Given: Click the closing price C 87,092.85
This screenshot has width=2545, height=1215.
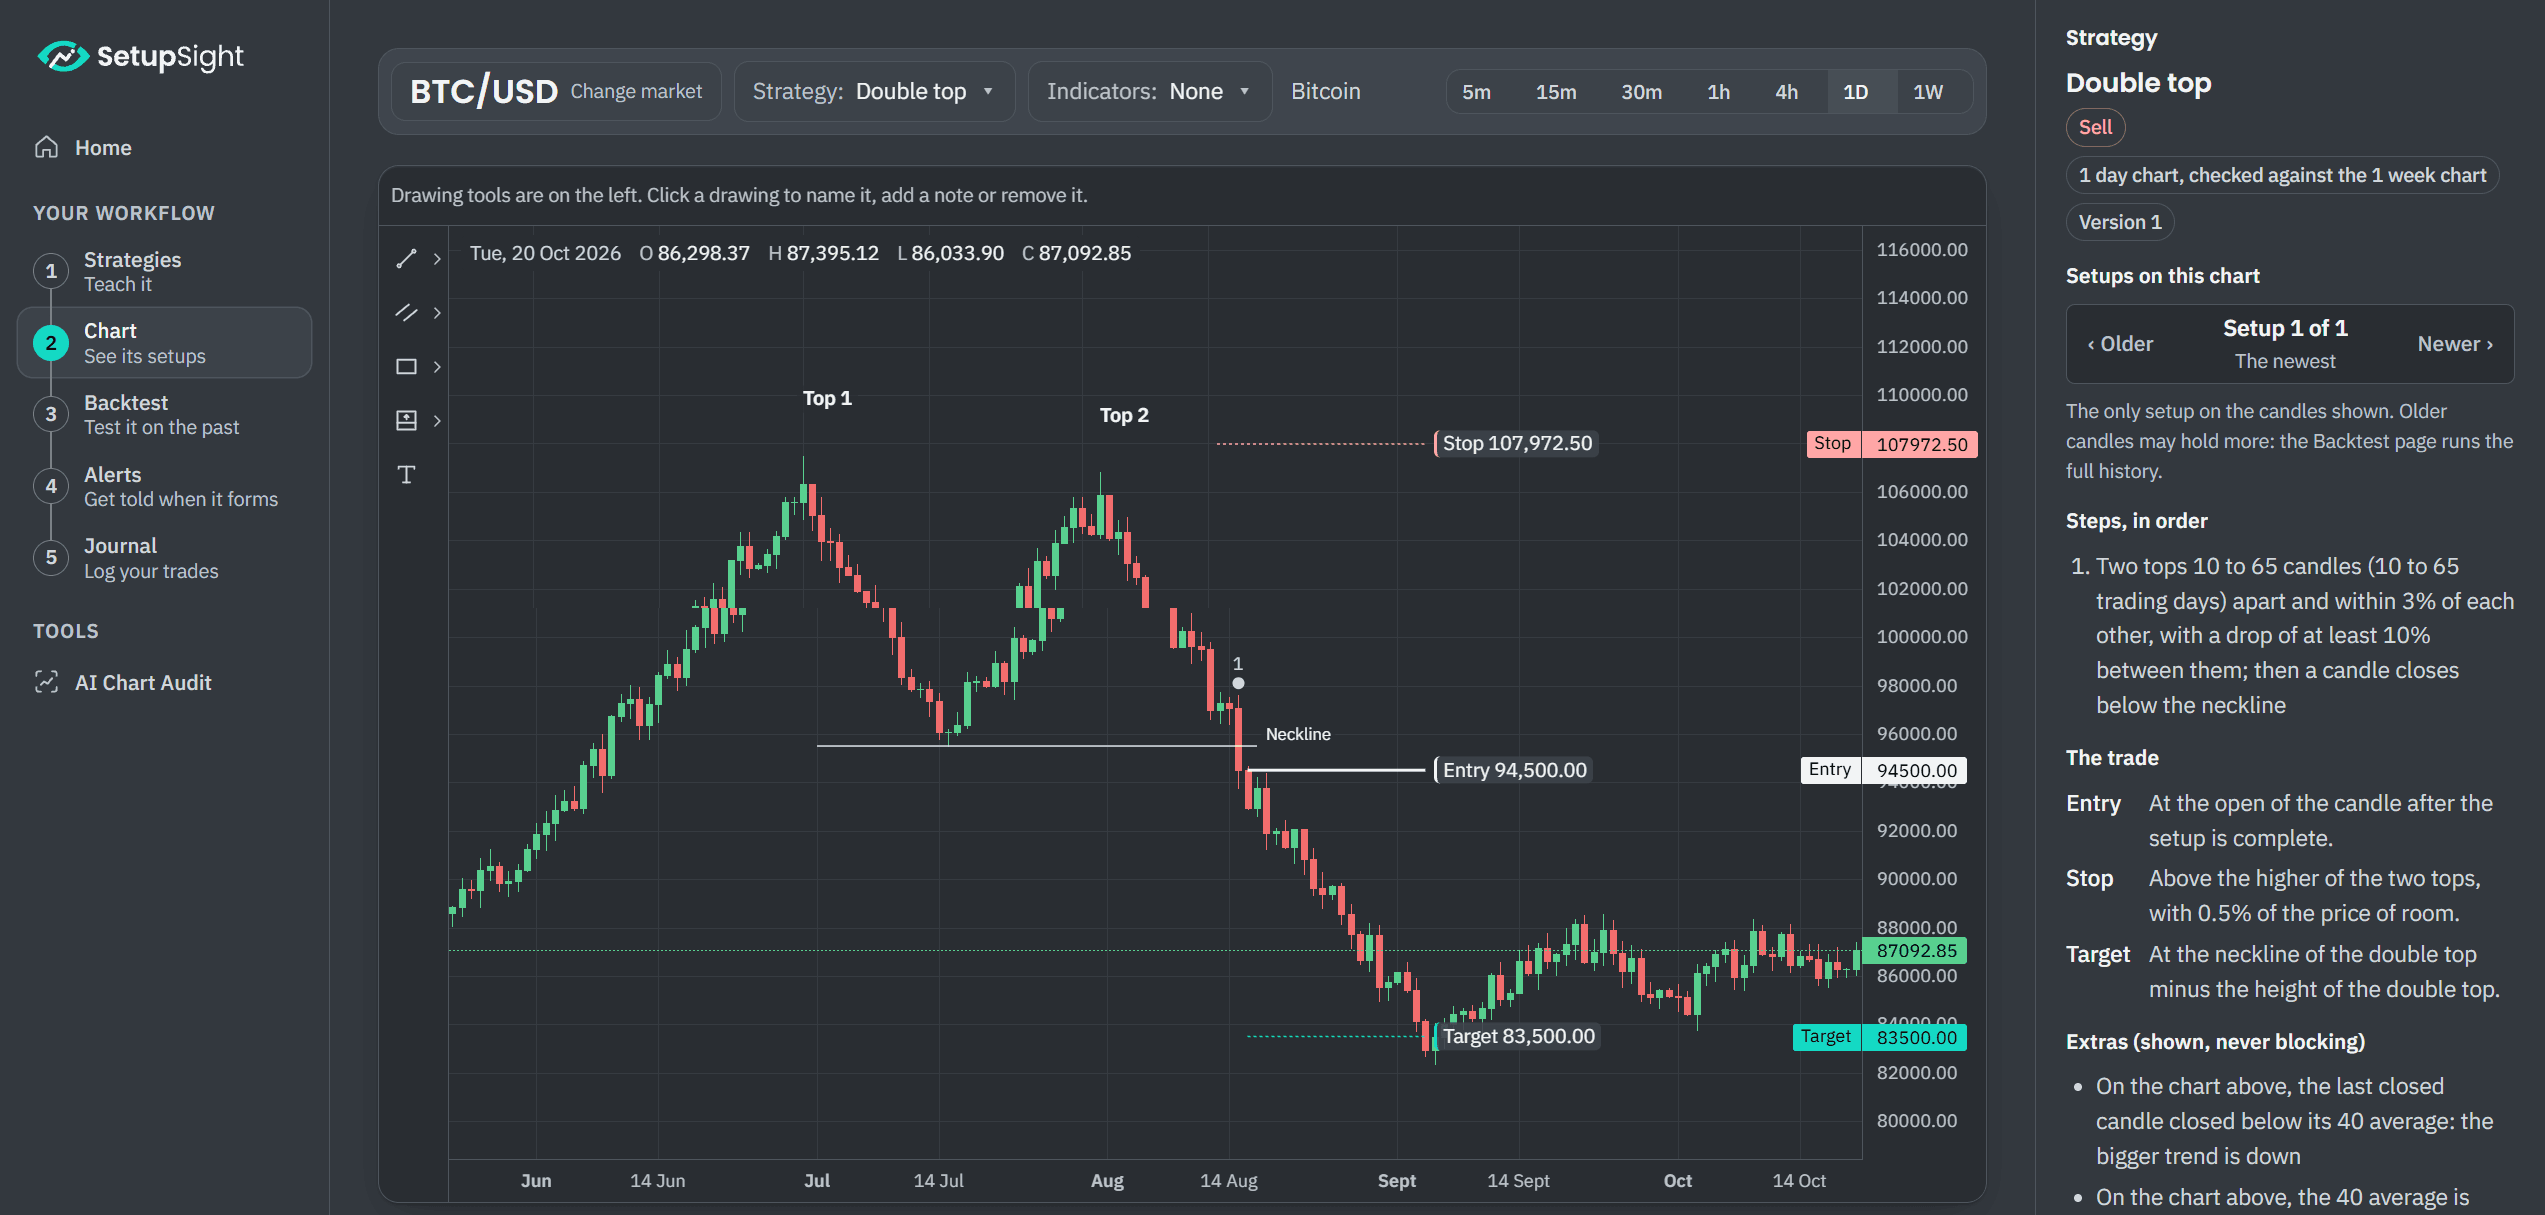Looking at the screenshot, I should (1076, 253).
